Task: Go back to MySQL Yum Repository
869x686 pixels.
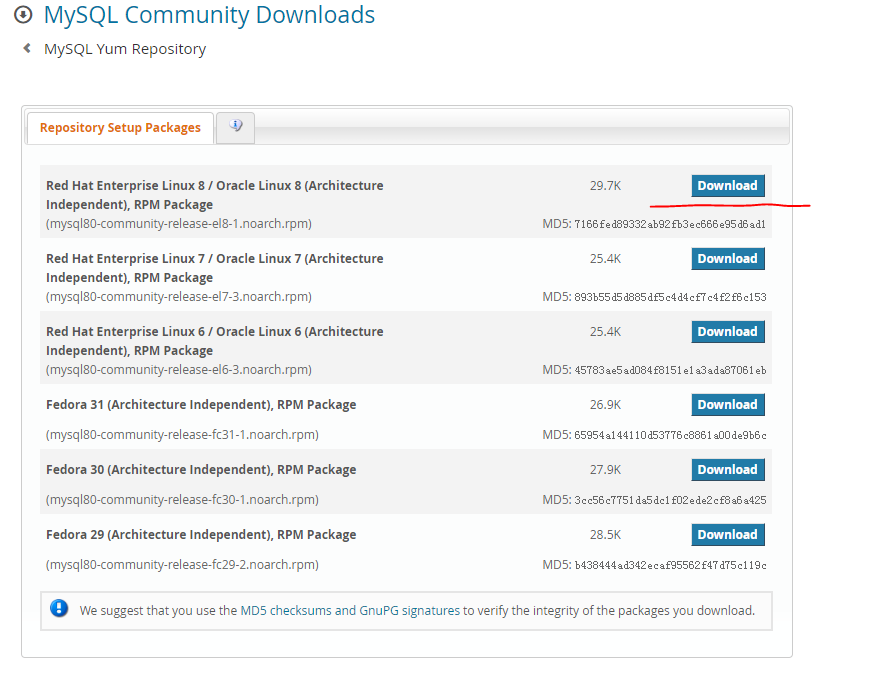Action: (125, 49)
